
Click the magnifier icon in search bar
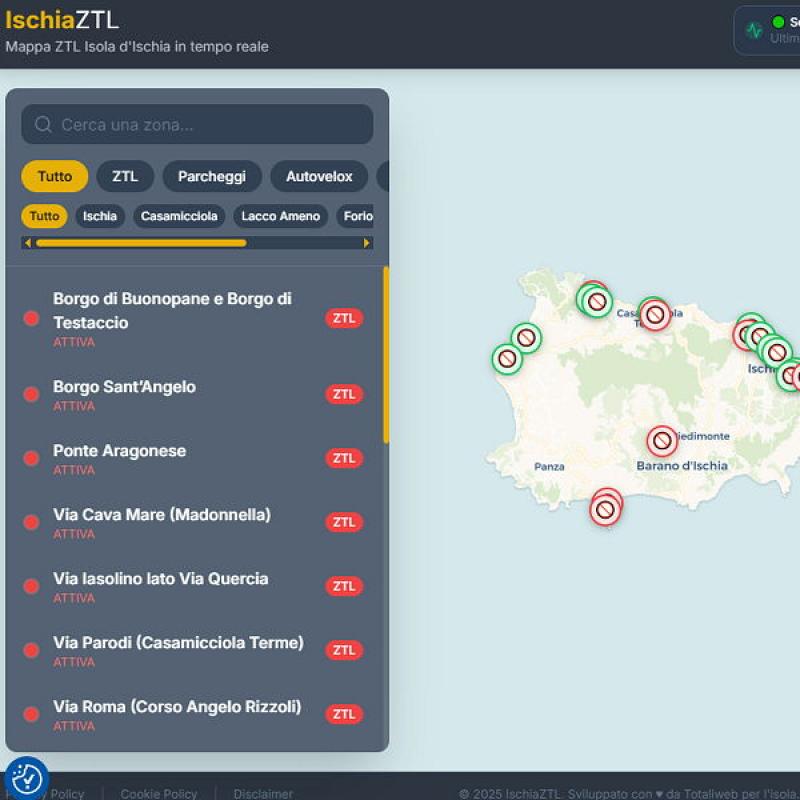point(43,125)
